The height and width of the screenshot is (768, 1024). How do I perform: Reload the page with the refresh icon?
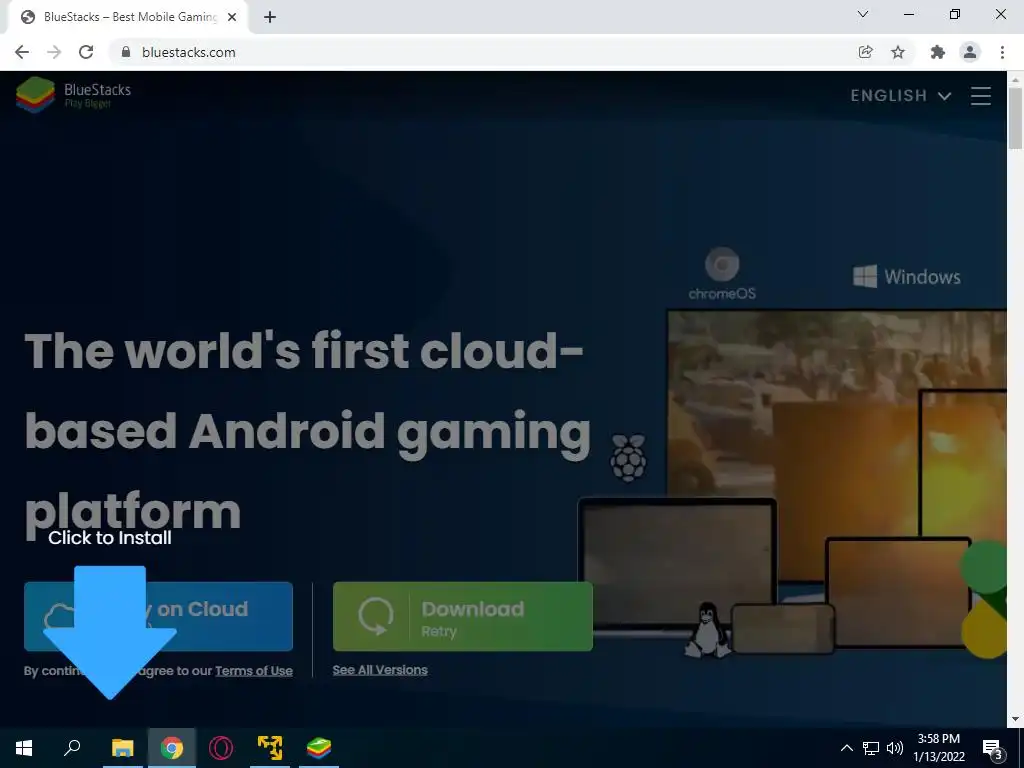click(x=86, y=52)
